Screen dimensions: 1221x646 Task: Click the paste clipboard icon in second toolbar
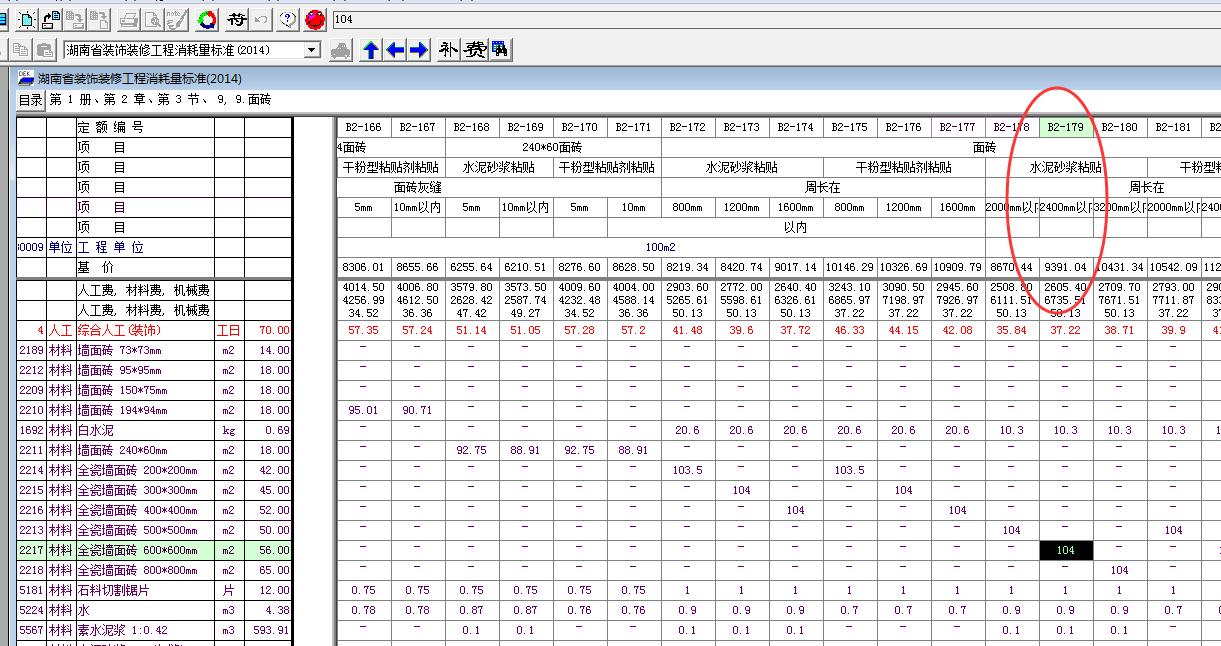(x=45, y=50)
